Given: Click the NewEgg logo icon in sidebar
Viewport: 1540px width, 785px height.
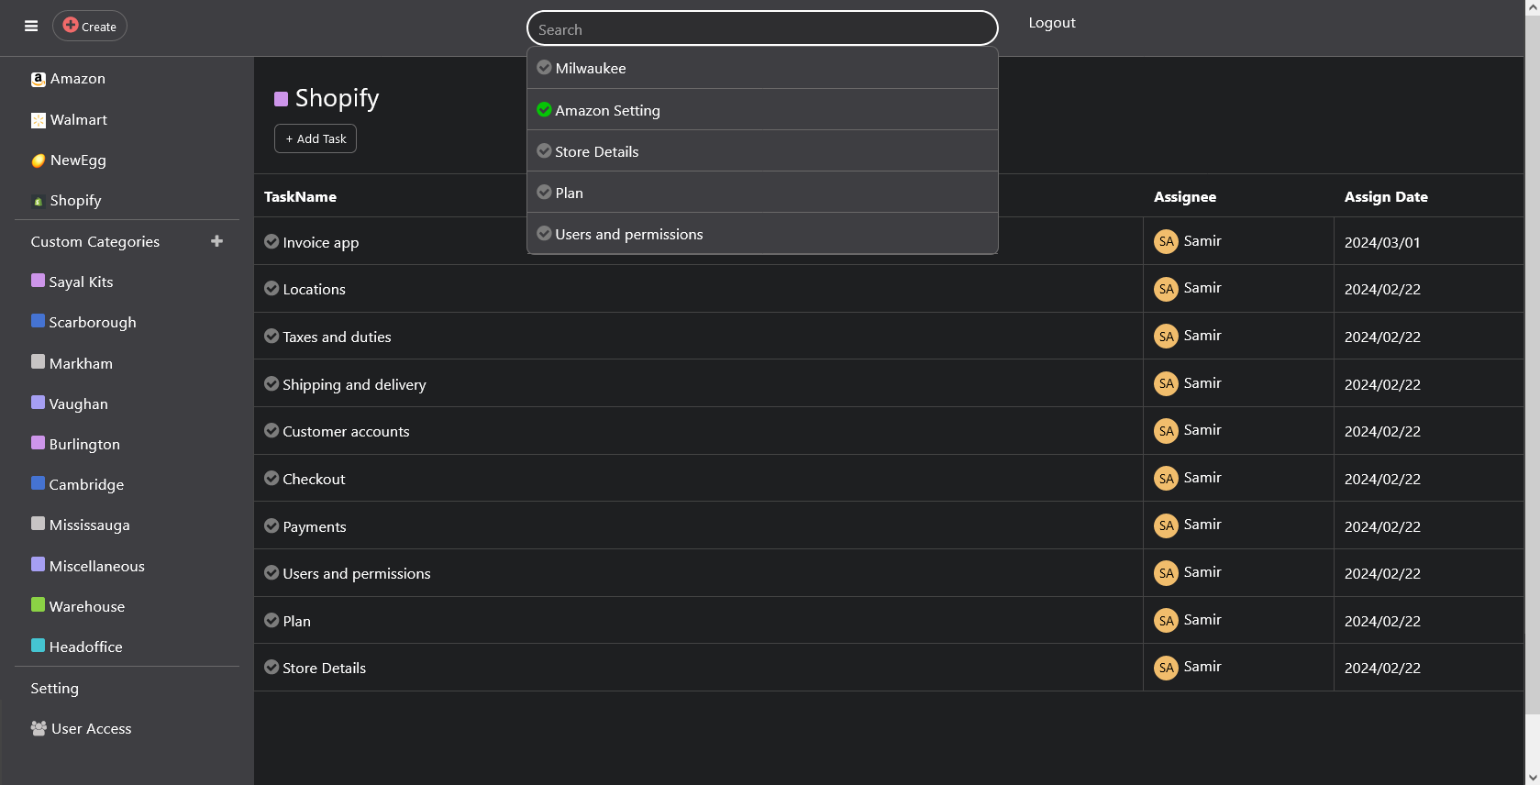Looking at the screenshot, I should 38,160.
